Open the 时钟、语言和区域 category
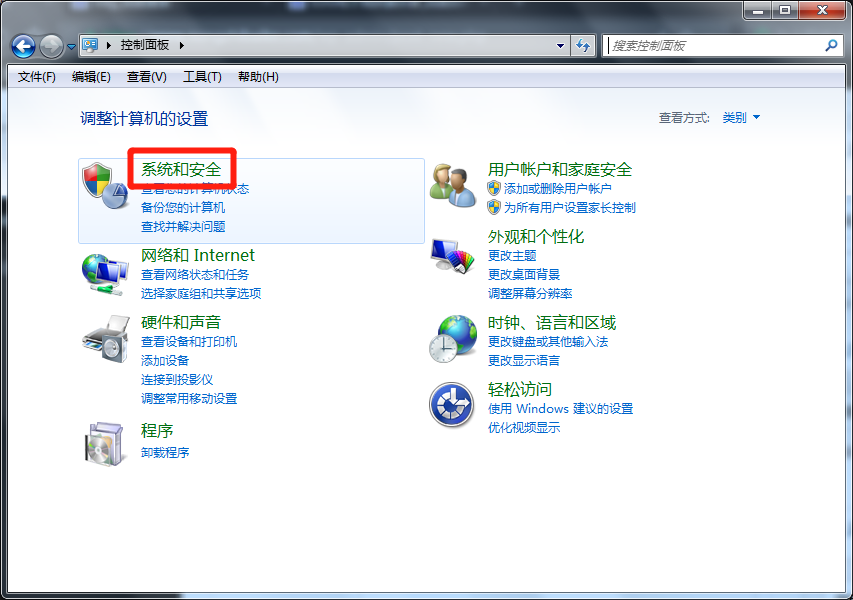This screenshot has width=853, height=600. click(552, 323)
